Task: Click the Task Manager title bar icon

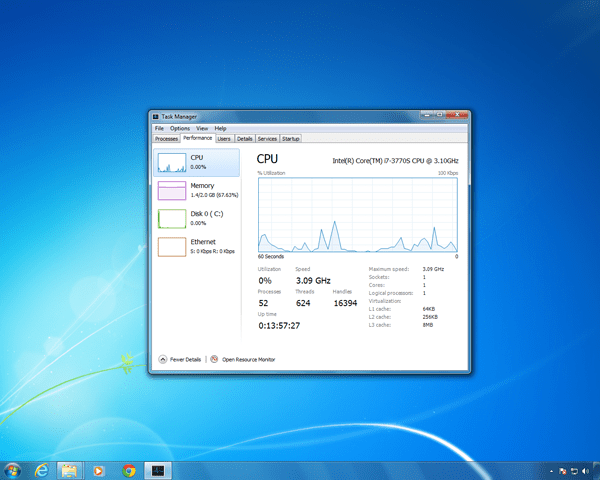Action: [156, 116]
